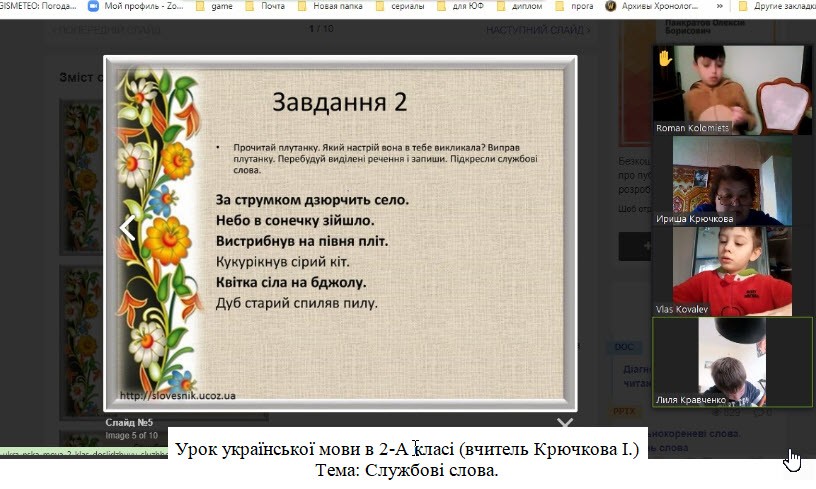
Task: Select Лиля Кравченко video tile
Action: (732, 362)
